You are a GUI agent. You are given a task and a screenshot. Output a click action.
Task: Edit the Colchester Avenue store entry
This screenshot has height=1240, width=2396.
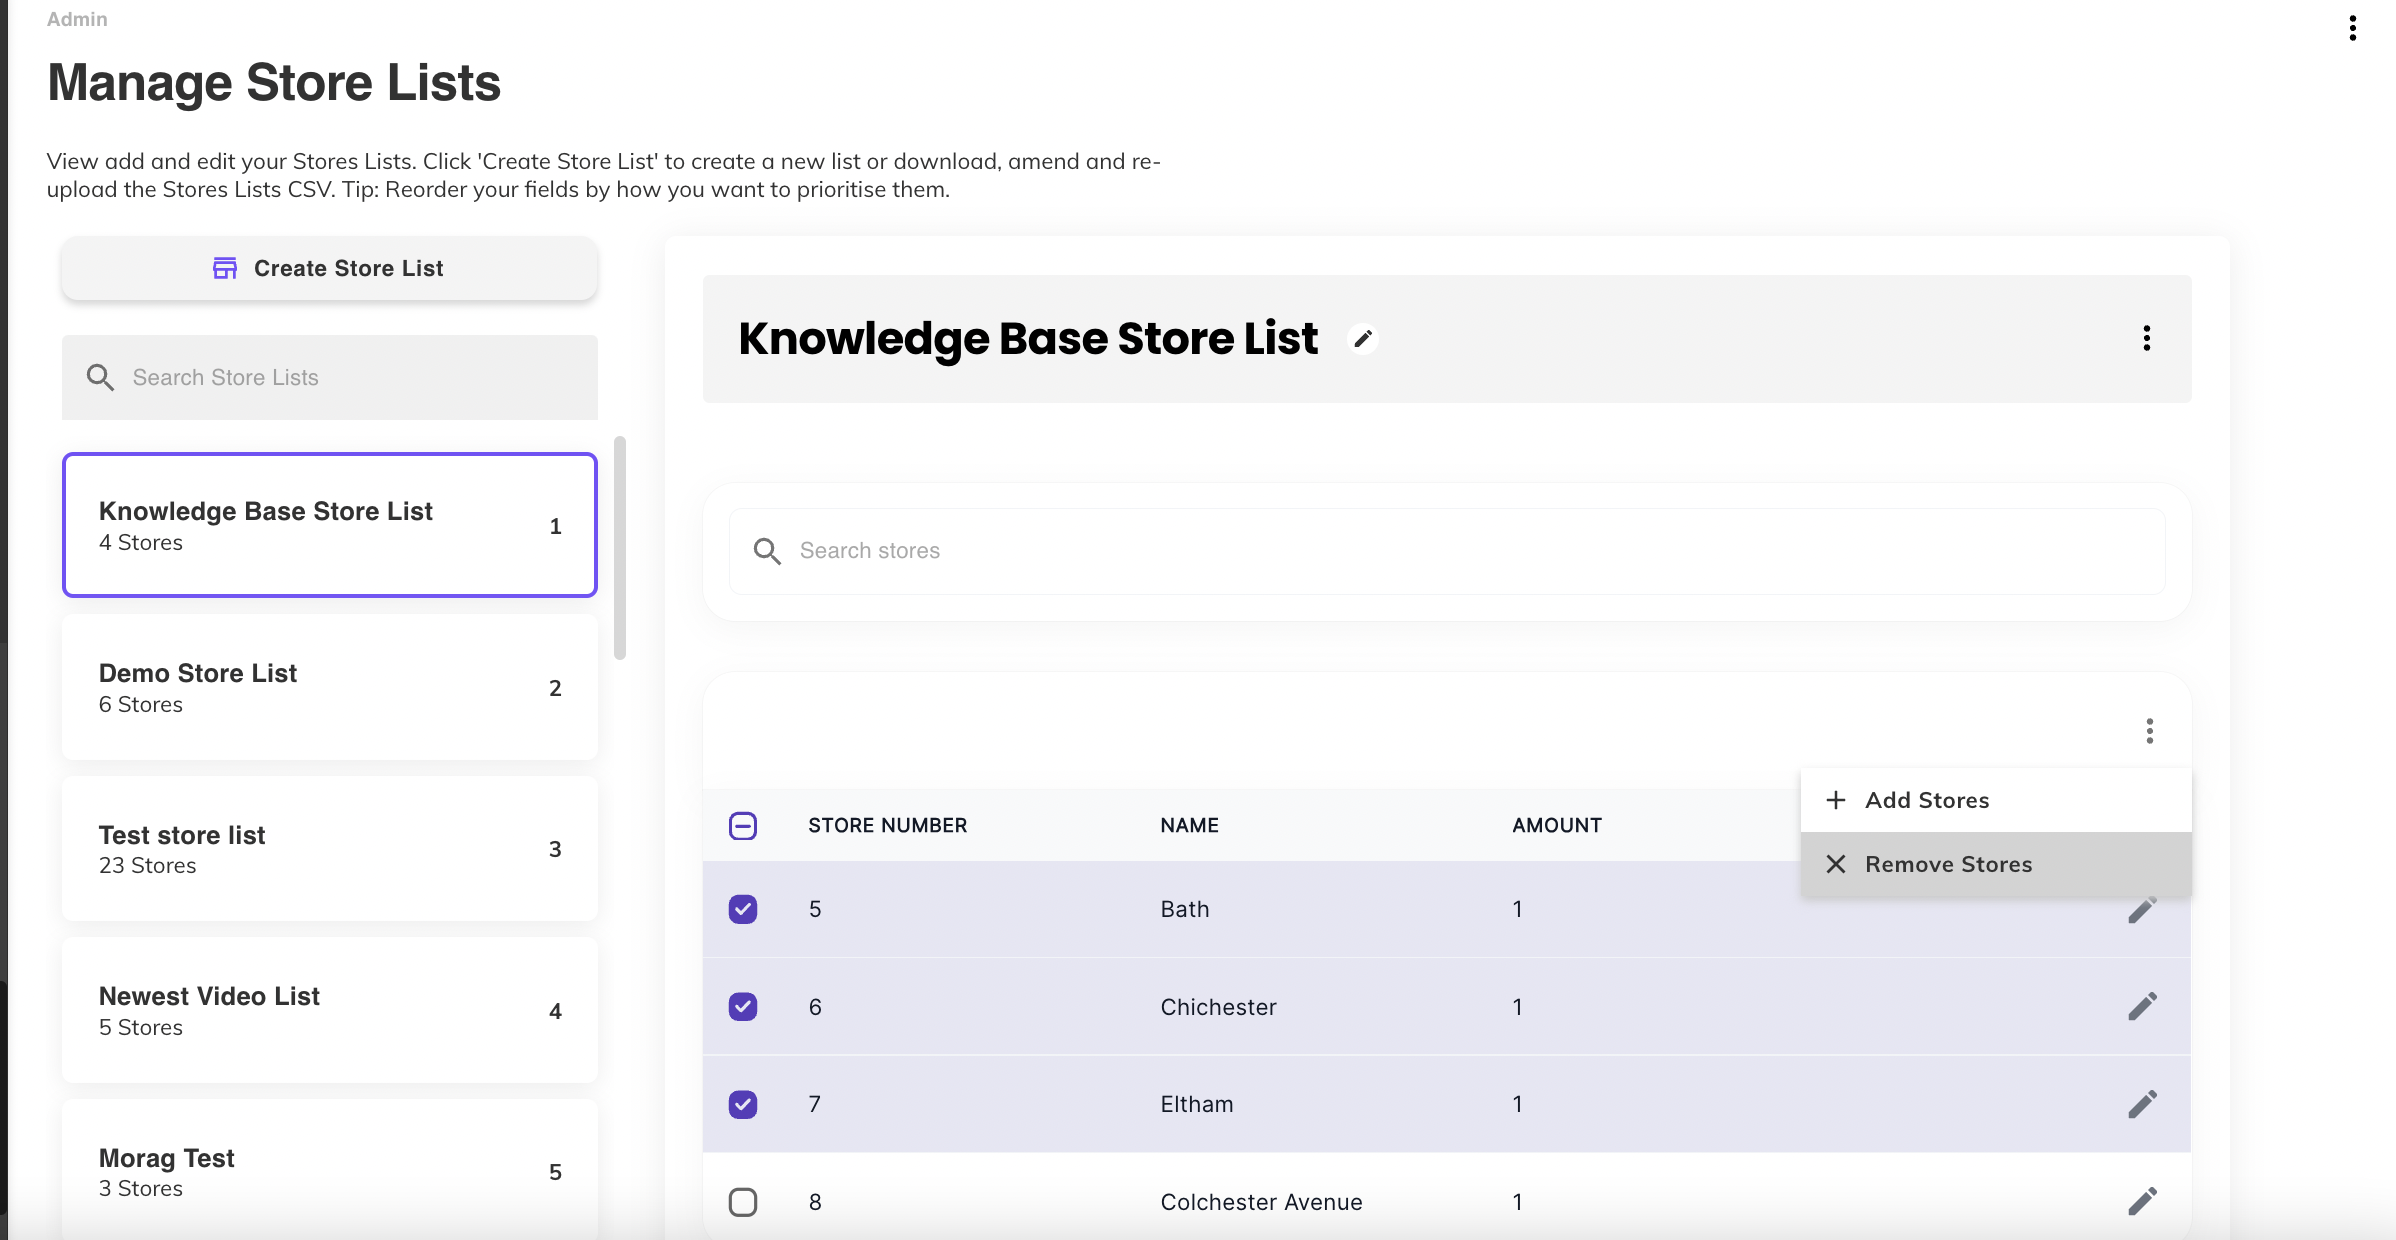[x=2142, y=1201]
